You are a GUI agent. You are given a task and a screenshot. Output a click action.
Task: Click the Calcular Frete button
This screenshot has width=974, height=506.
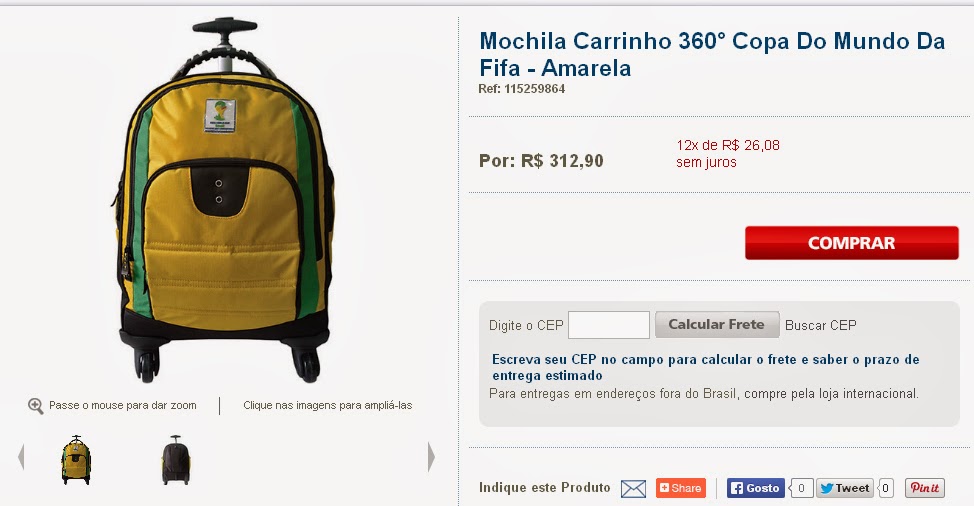coord(717,325)
